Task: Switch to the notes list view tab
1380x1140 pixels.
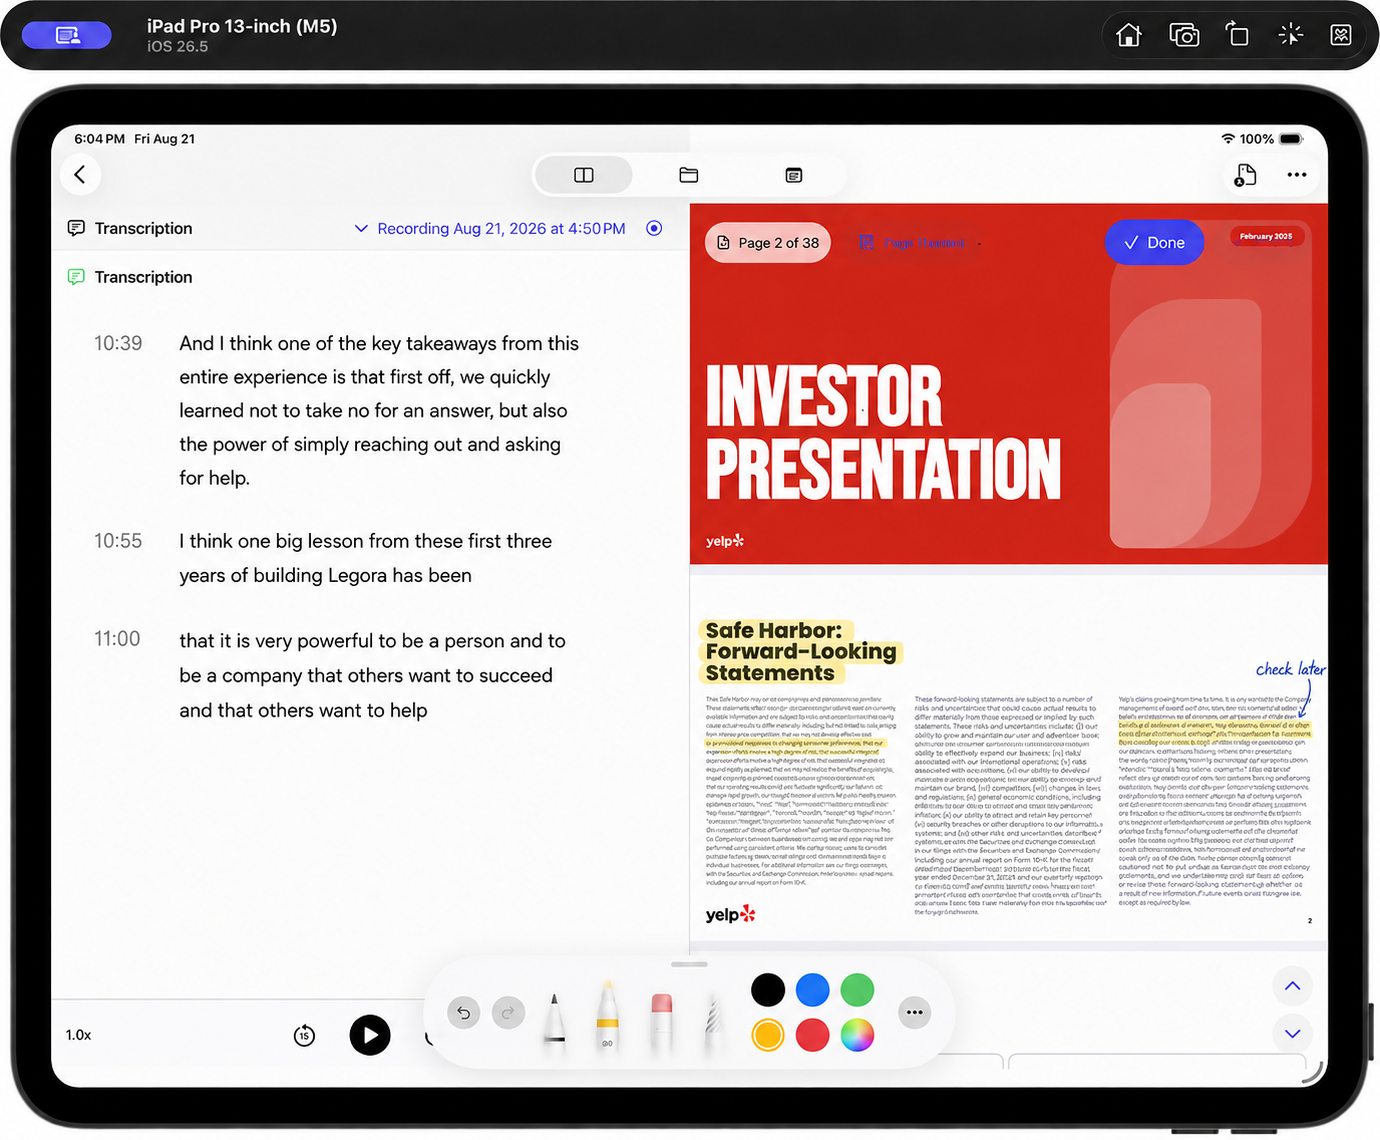Action: pyautogui.click(x=794, y=175)
